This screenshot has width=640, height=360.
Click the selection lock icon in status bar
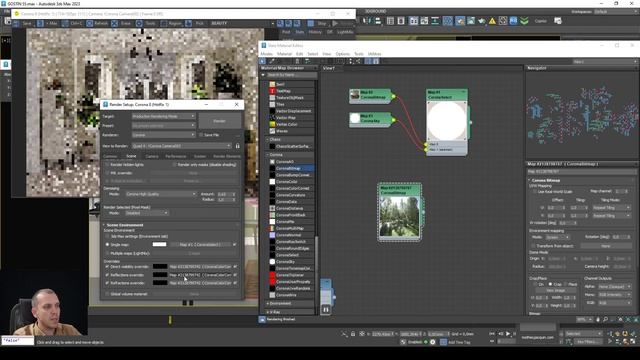pyautogui.click(x=353, y=334)
